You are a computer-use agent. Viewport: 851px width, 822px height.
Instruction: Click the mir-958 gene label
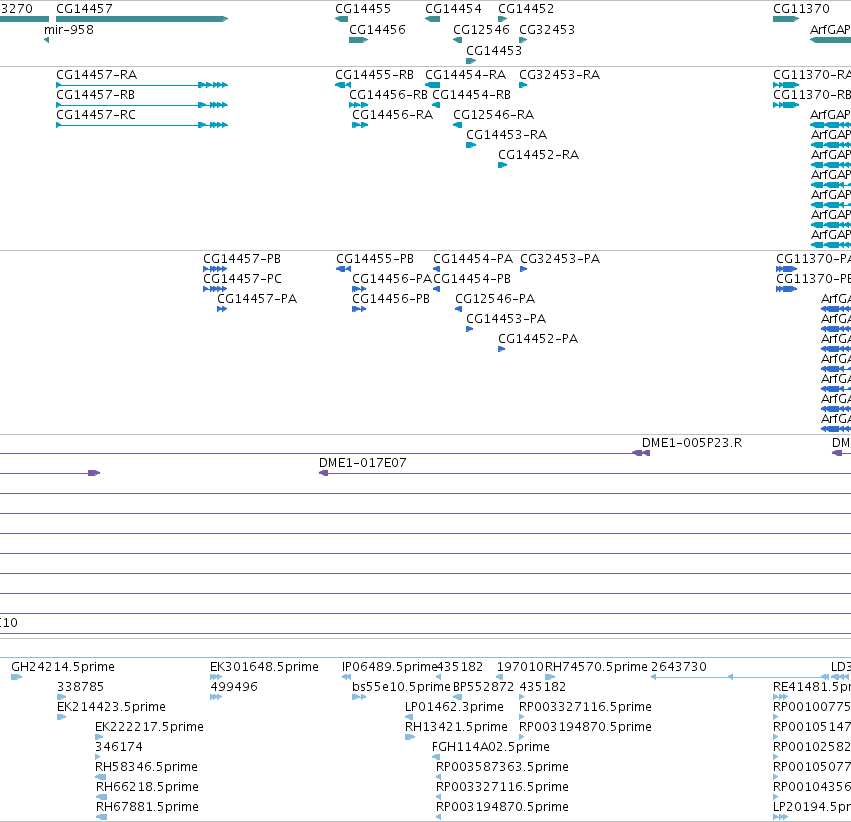coord(69,29)
